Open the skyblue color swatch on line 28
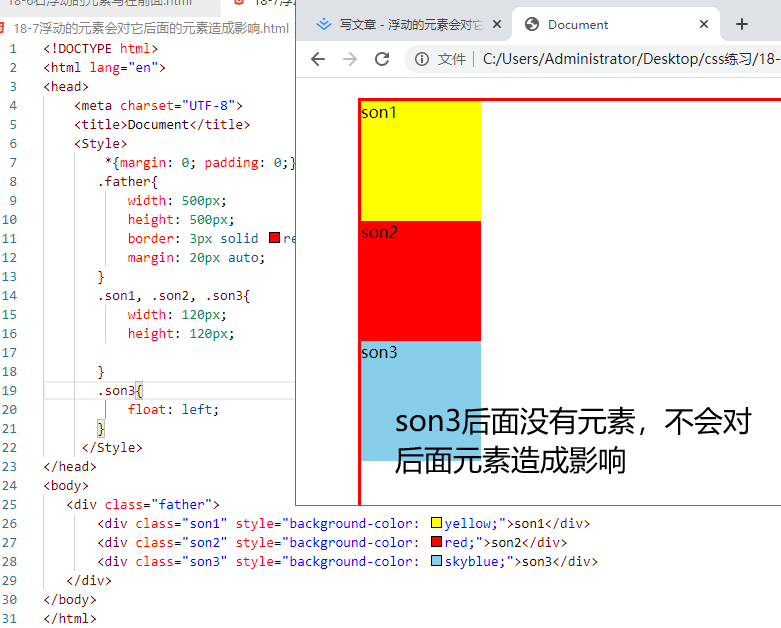The image size is (781, 628). coord(436,560)
